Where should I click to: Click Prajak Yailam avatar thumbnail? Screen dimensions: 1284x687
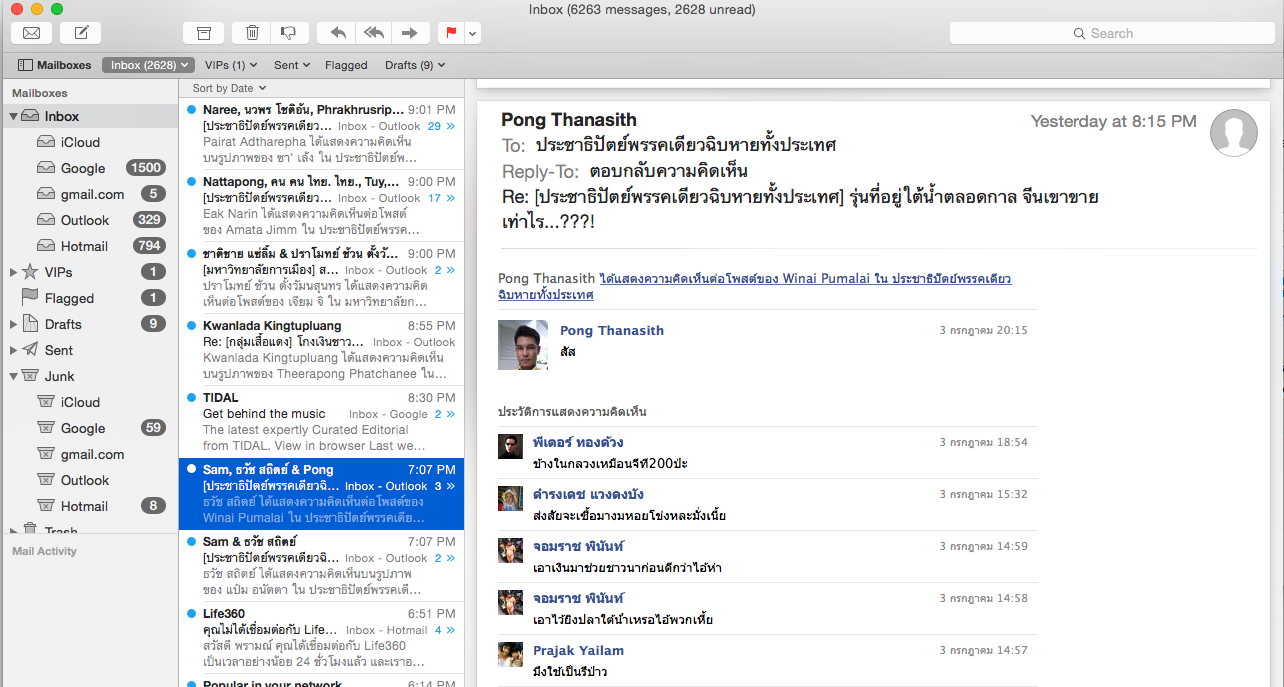[x=511, y=654]
